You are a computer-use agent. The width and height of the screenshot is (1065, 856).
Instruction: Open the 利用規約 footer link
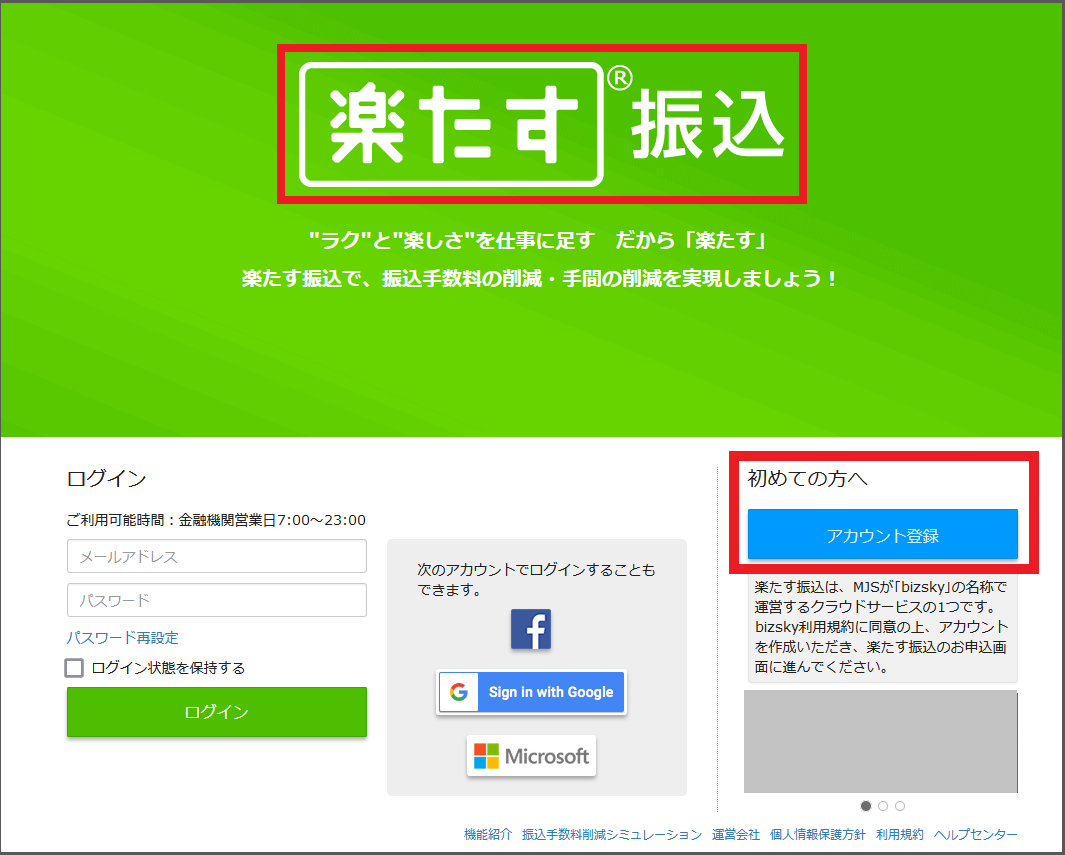pos(900,834)
